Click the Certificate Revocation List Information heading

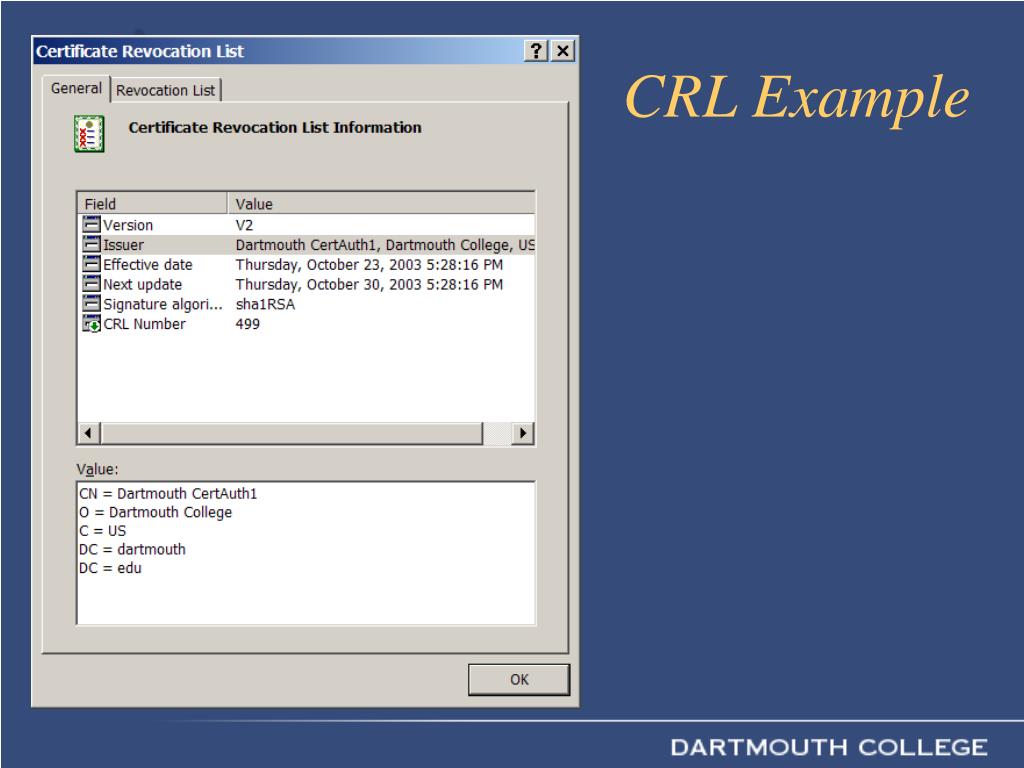point(275,127)
